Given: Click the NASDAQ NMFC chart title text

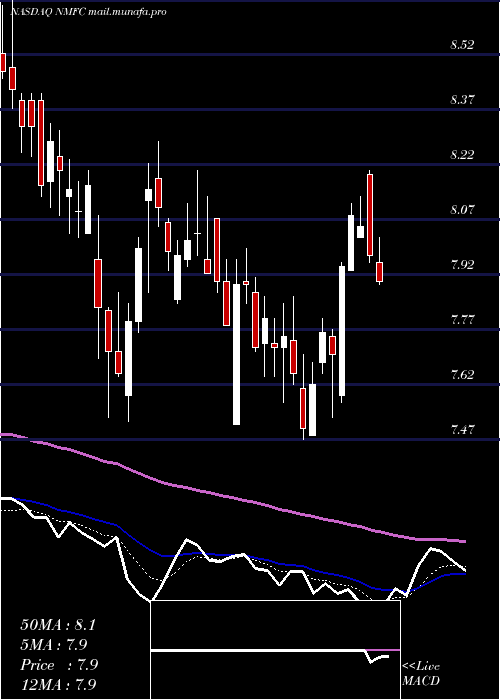Looking at the screenshot, I should pyautogui.click(x=88, y=12).
